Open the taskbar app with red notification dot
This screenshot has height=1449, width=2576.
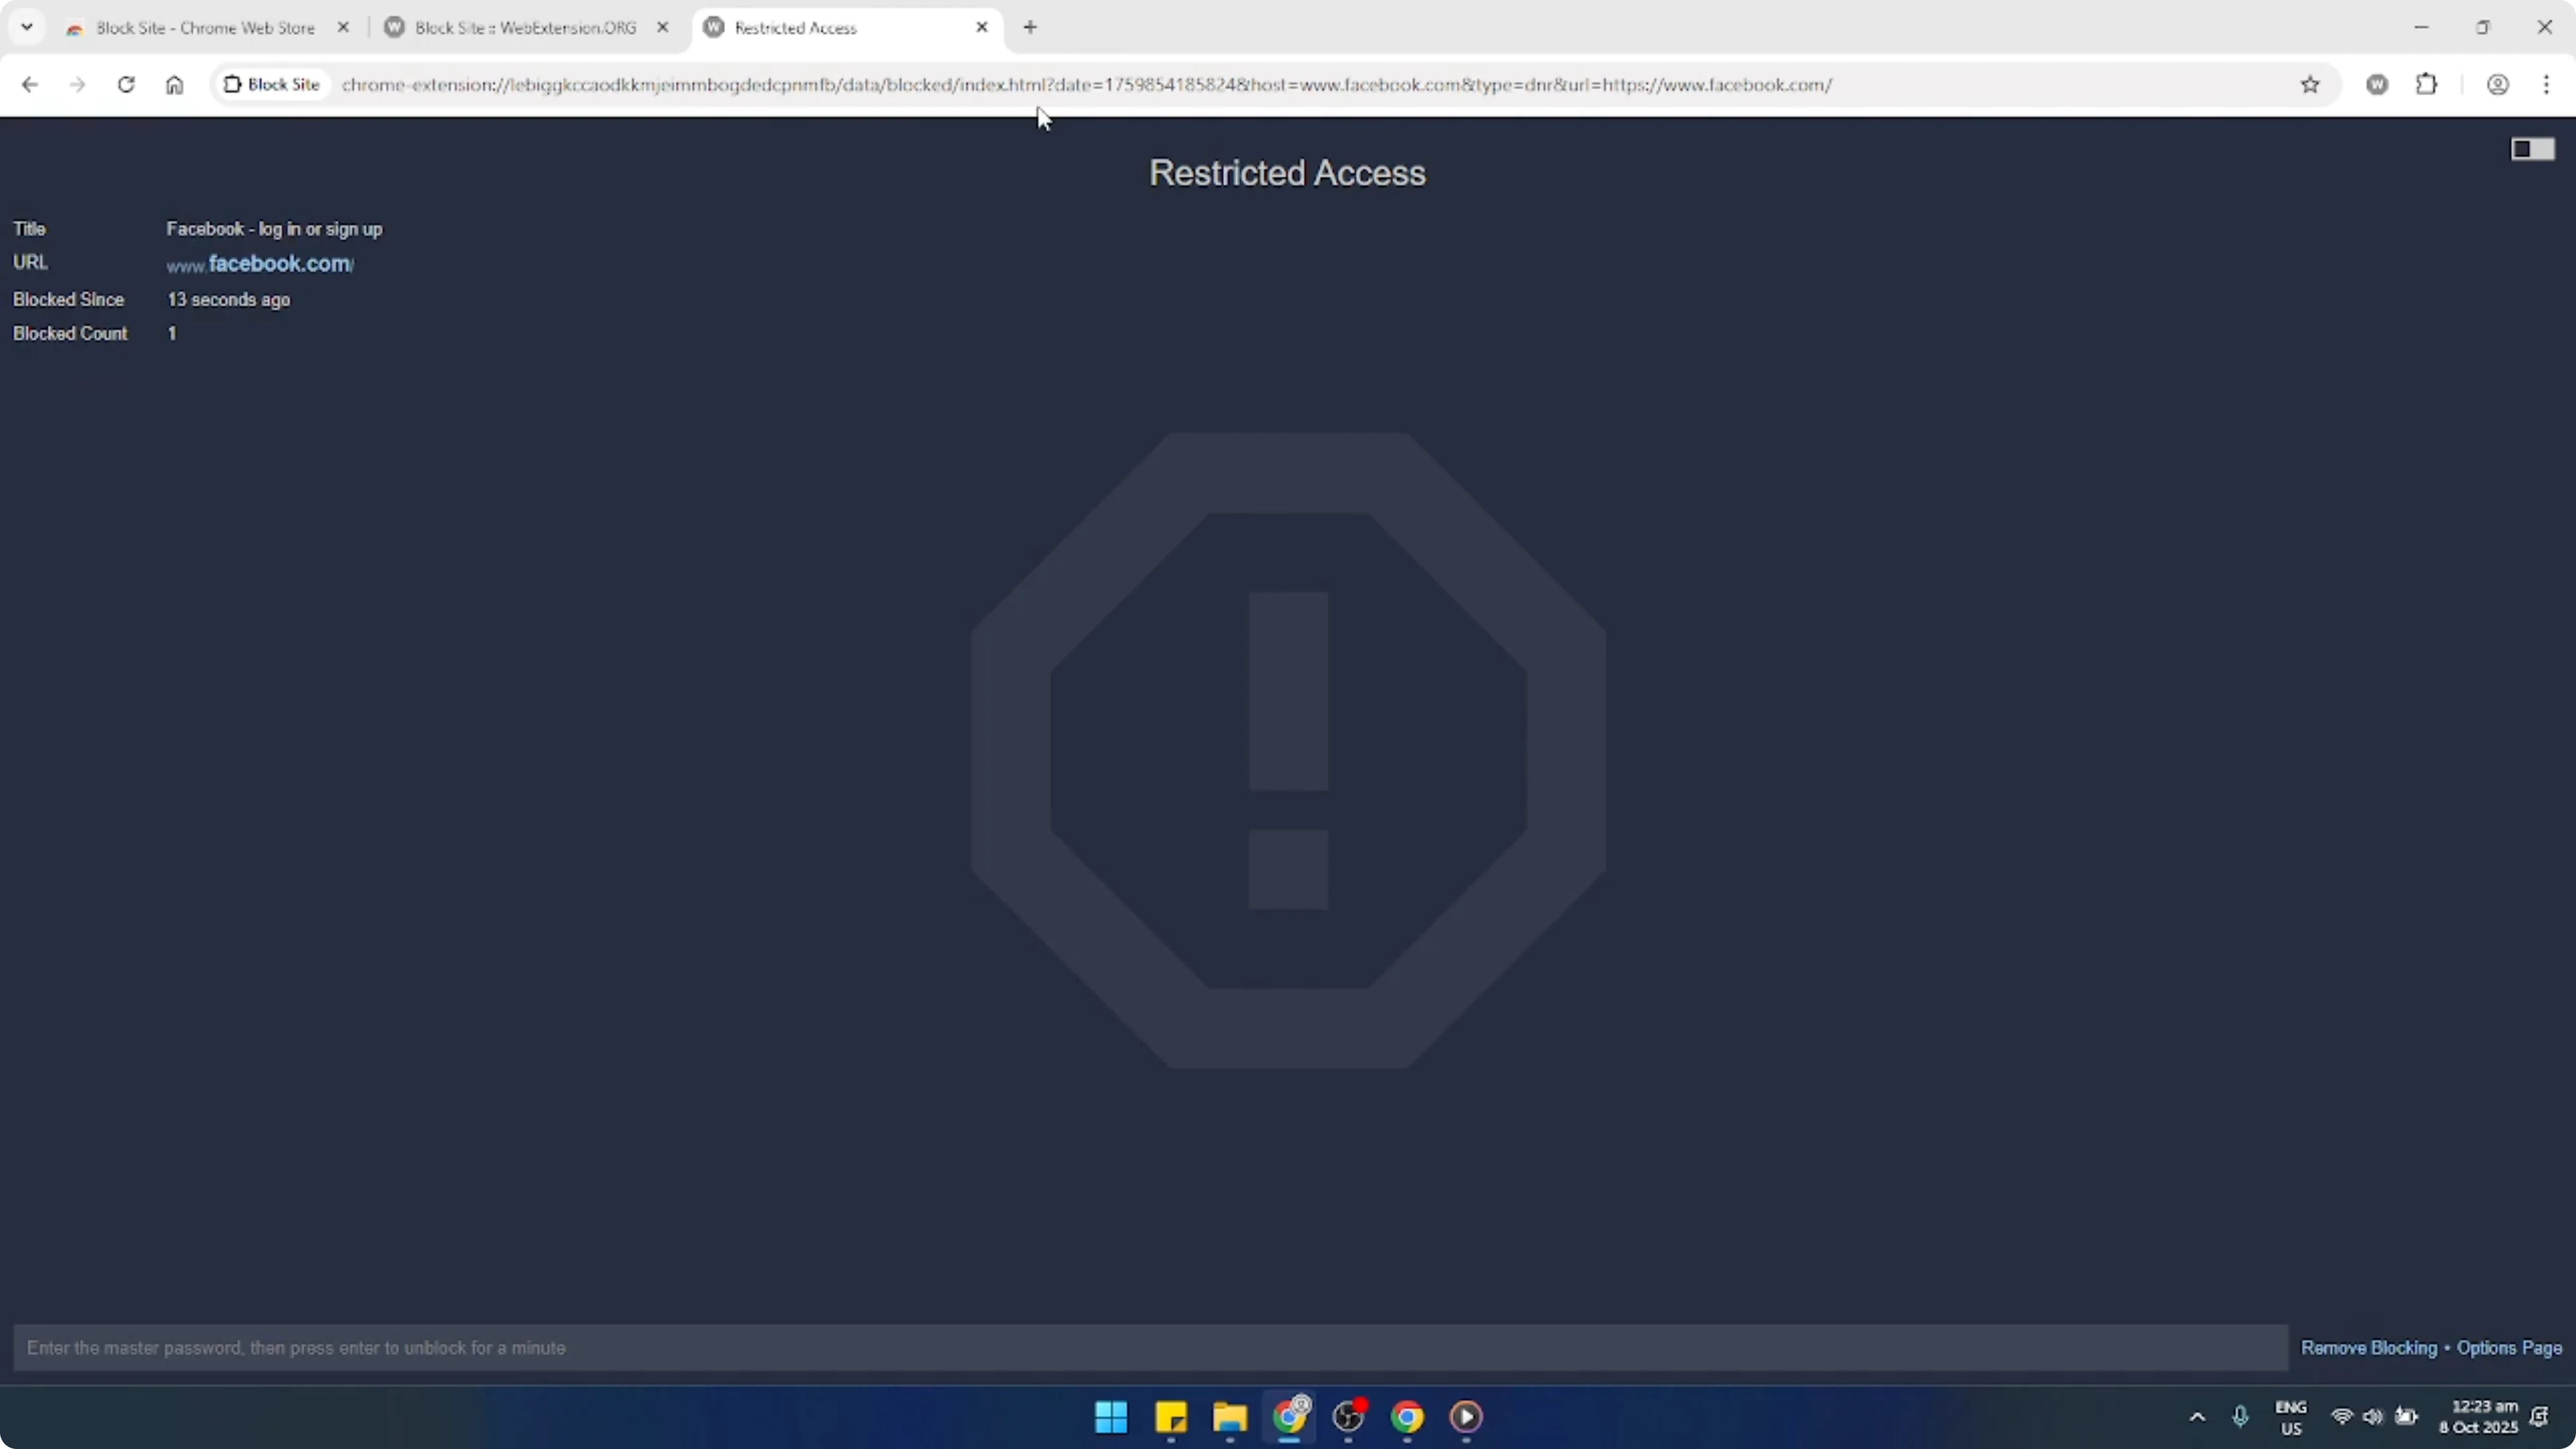pos(1348,1417)
